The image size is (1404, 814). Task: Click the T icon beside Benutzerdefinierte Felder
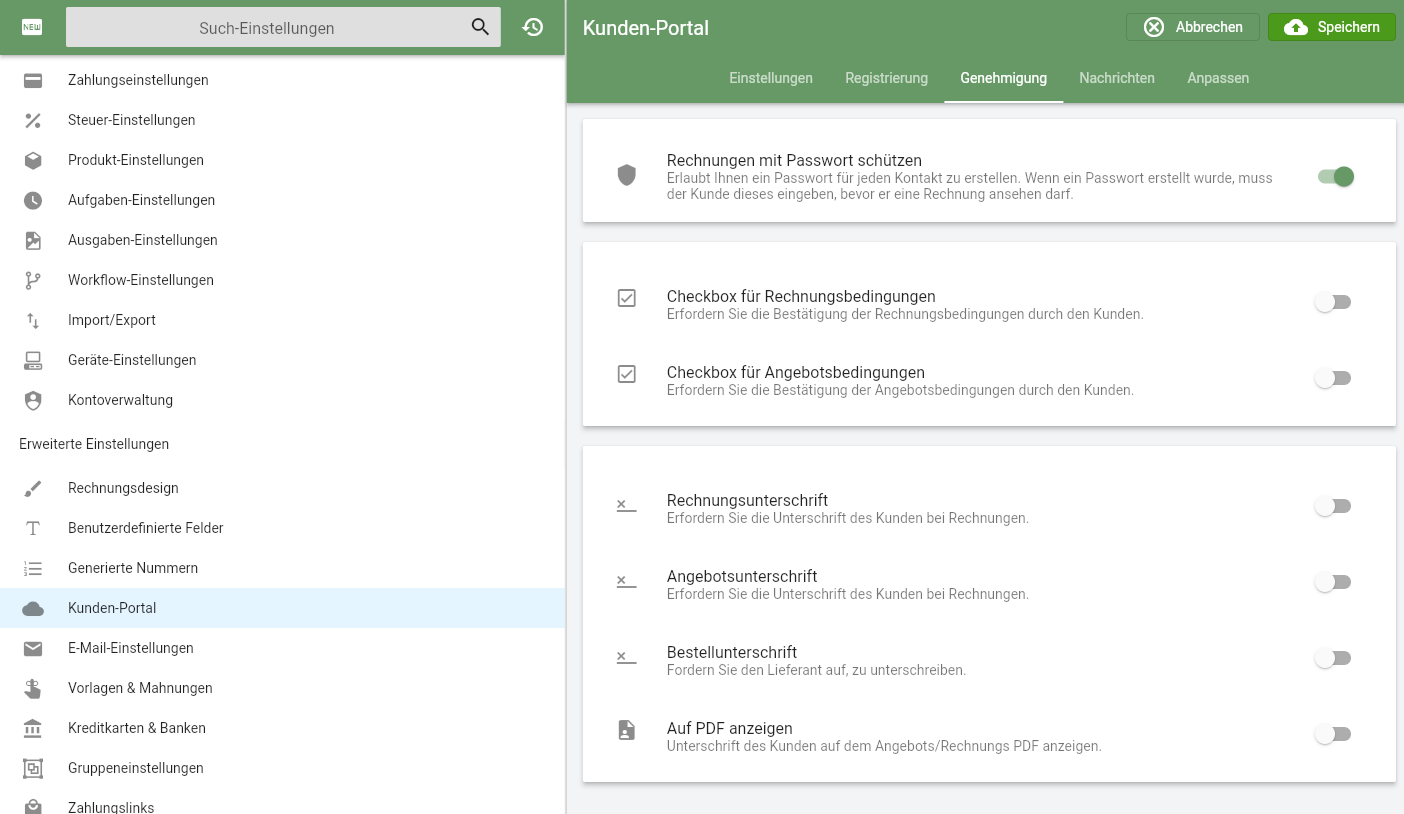tap(33, 528)
